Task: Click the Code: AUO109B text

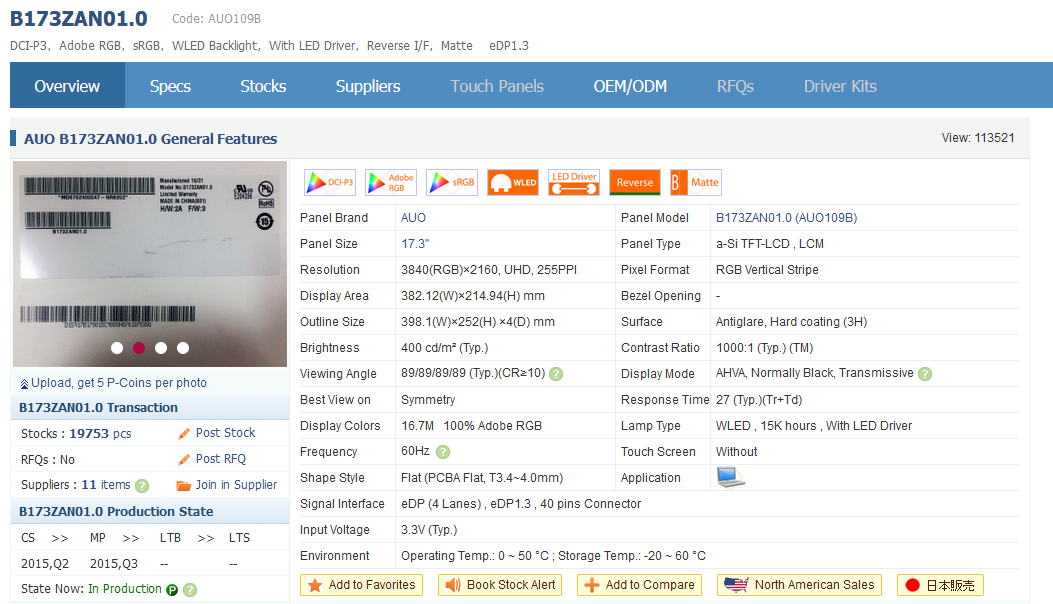Action: coord(216,19)
